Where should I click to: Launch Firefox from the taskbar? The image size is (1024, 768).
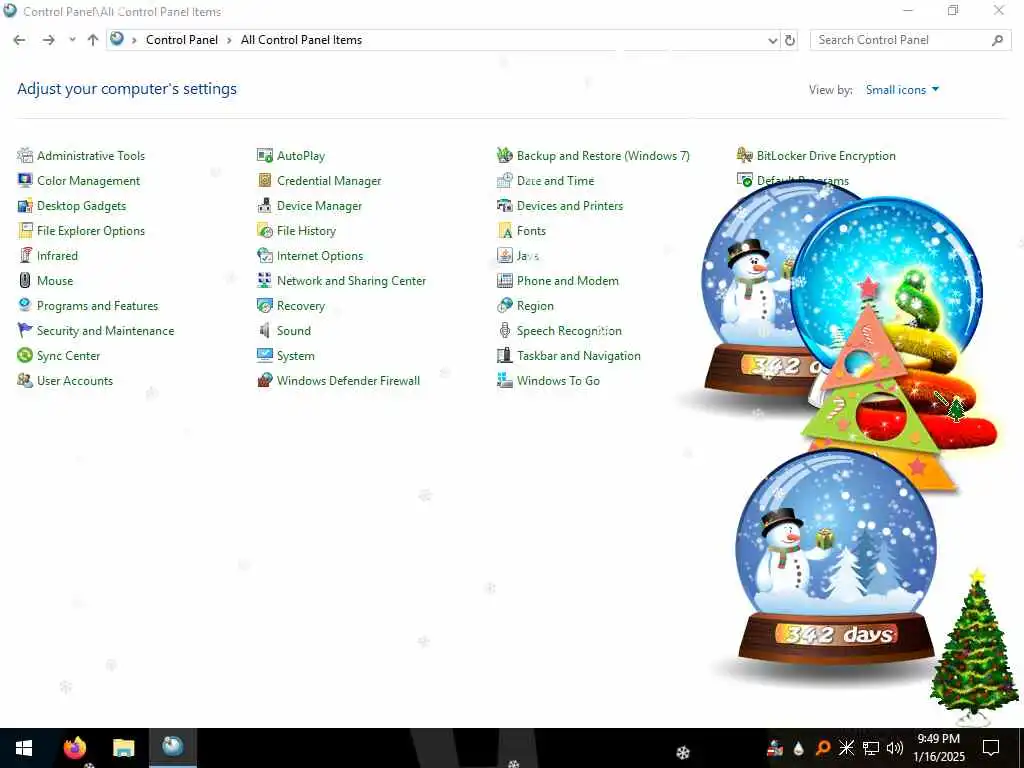(74, 747)
